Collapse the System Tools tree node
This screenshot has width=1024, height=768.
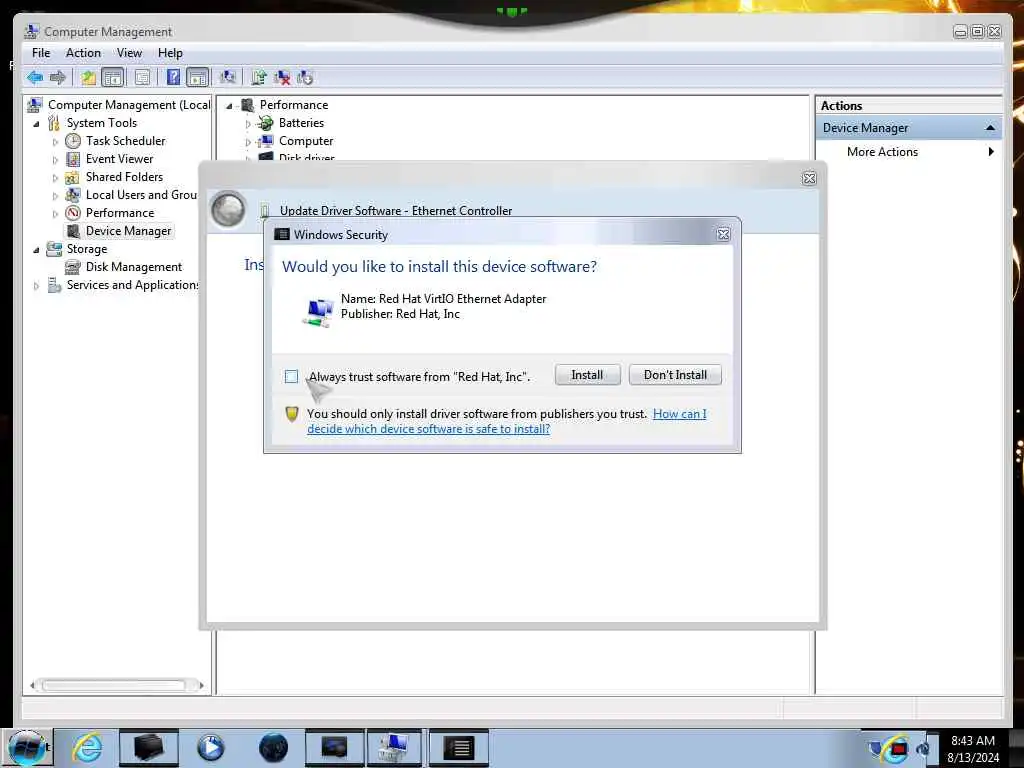pos(37,123)
